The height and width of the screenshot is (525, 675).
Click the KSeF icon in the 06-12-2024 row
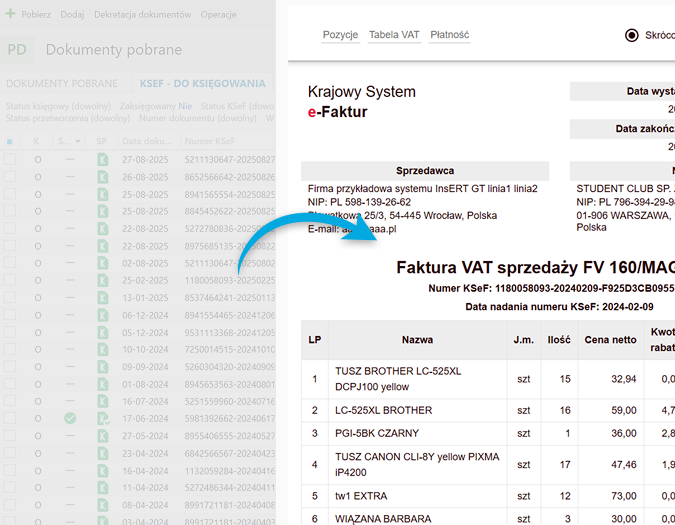point(102,315)
